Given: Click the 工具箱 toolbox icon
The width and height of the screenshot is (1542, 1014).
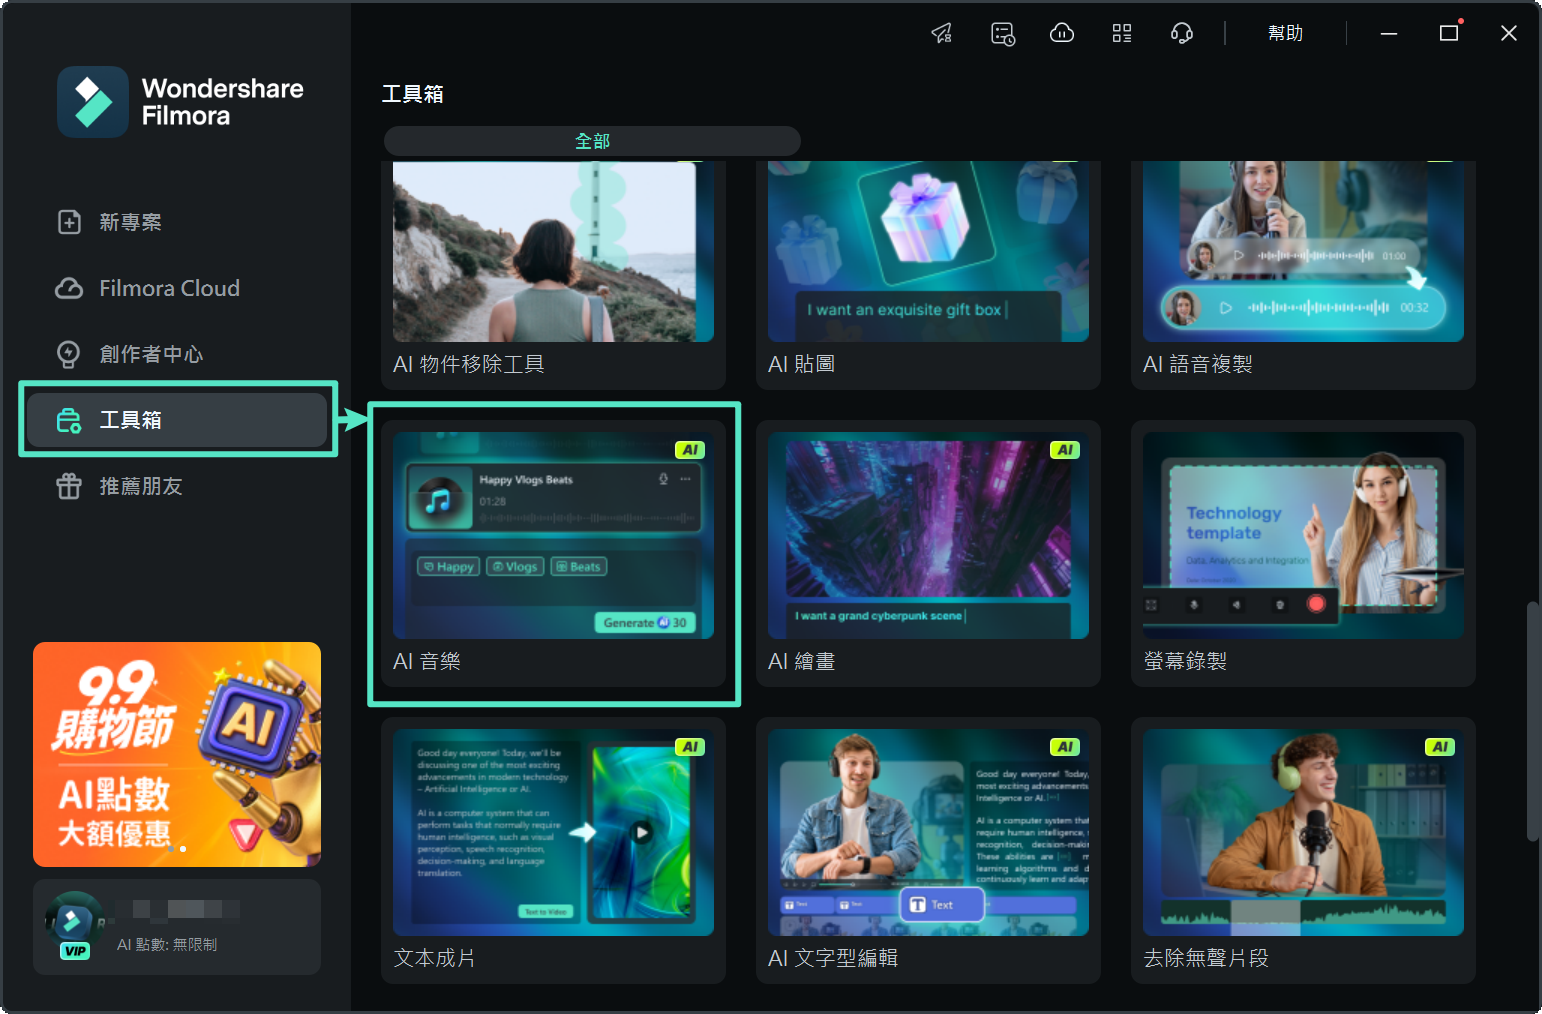Looking at the screenshot, I should (x=69, y=420).
